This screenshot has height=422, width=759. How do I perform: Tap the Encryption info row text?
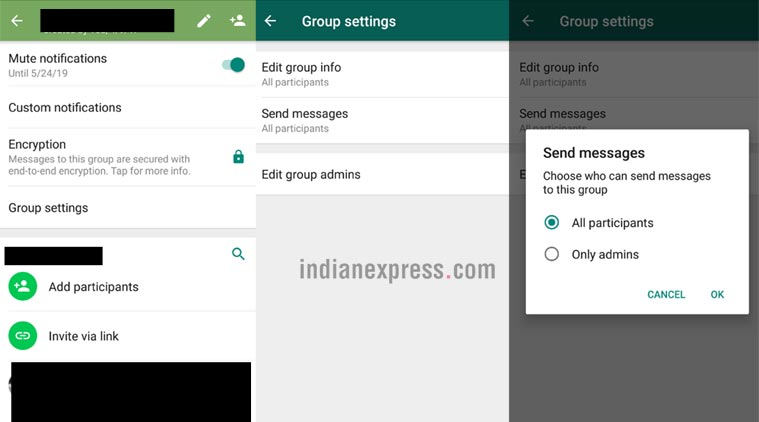[98, 158]
